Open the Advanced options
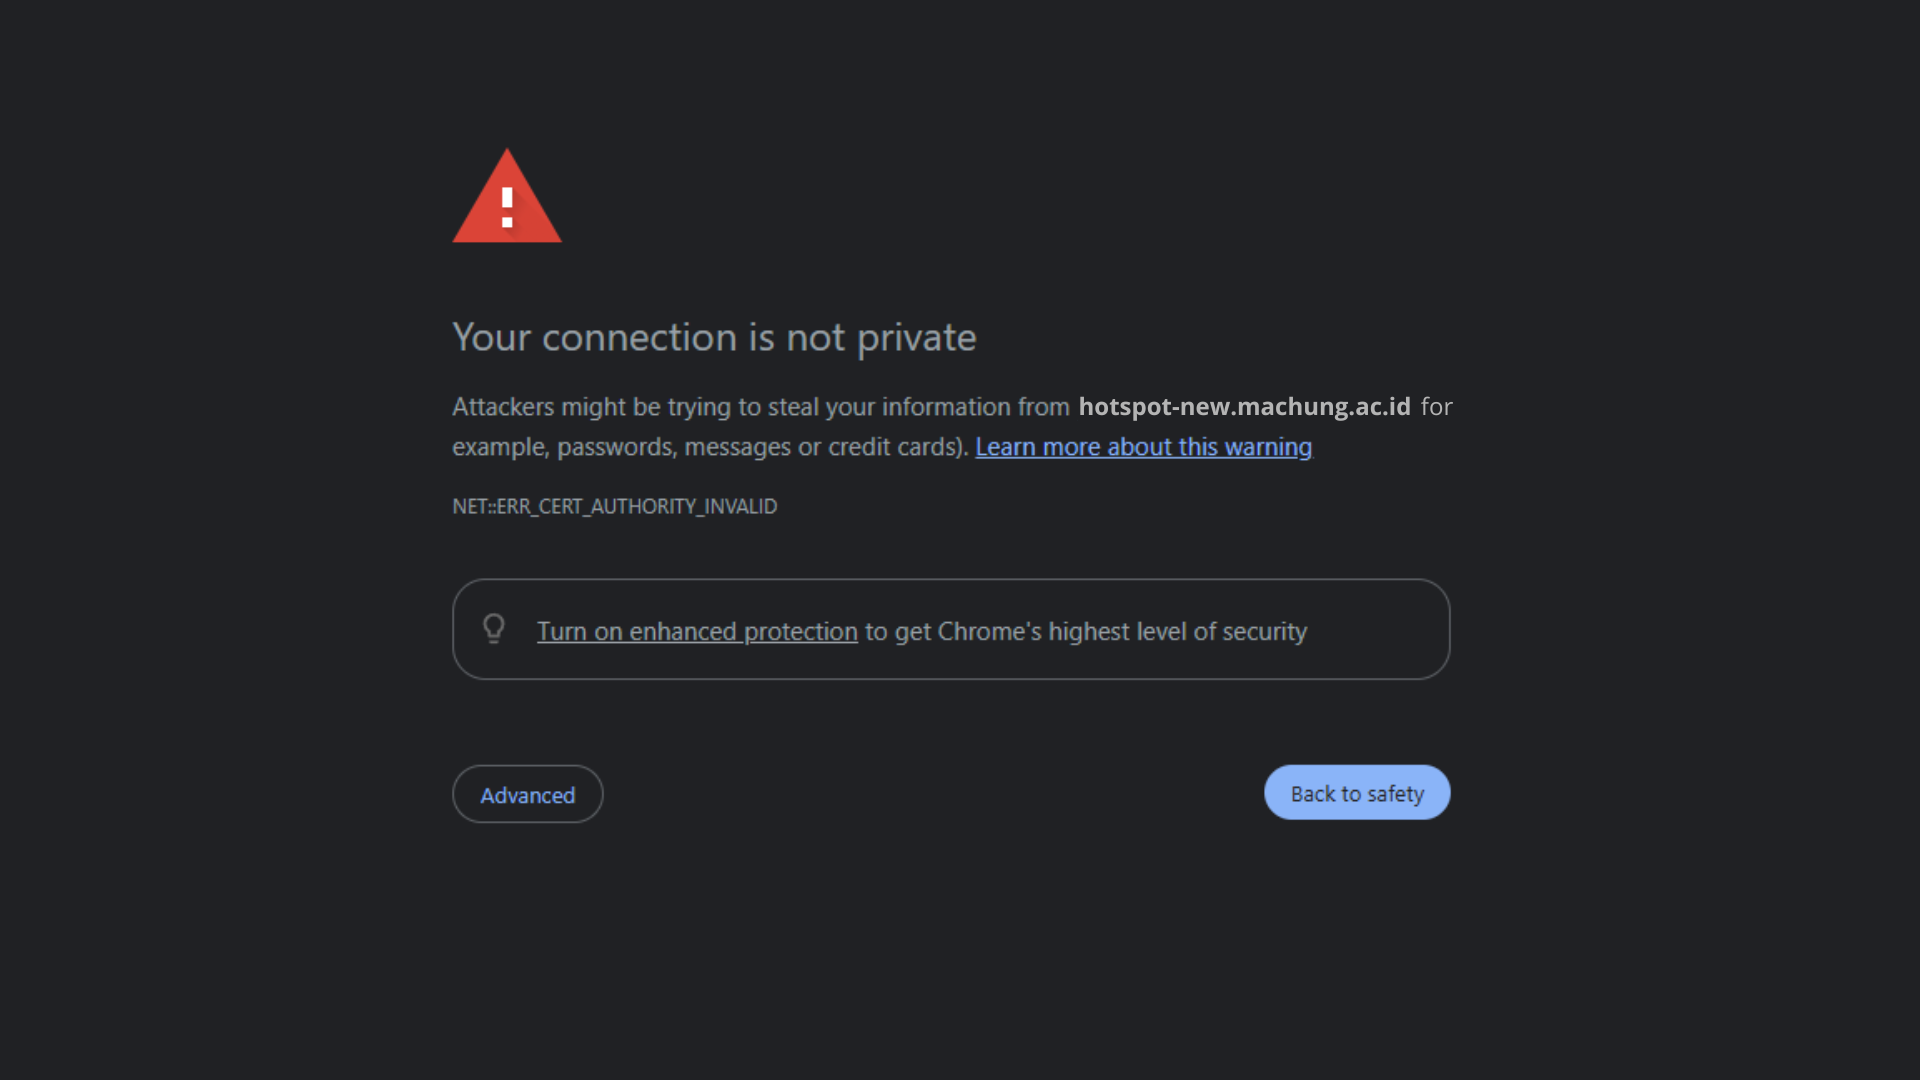Viewport: 1920px width, 1080px height. pos(527,795)
